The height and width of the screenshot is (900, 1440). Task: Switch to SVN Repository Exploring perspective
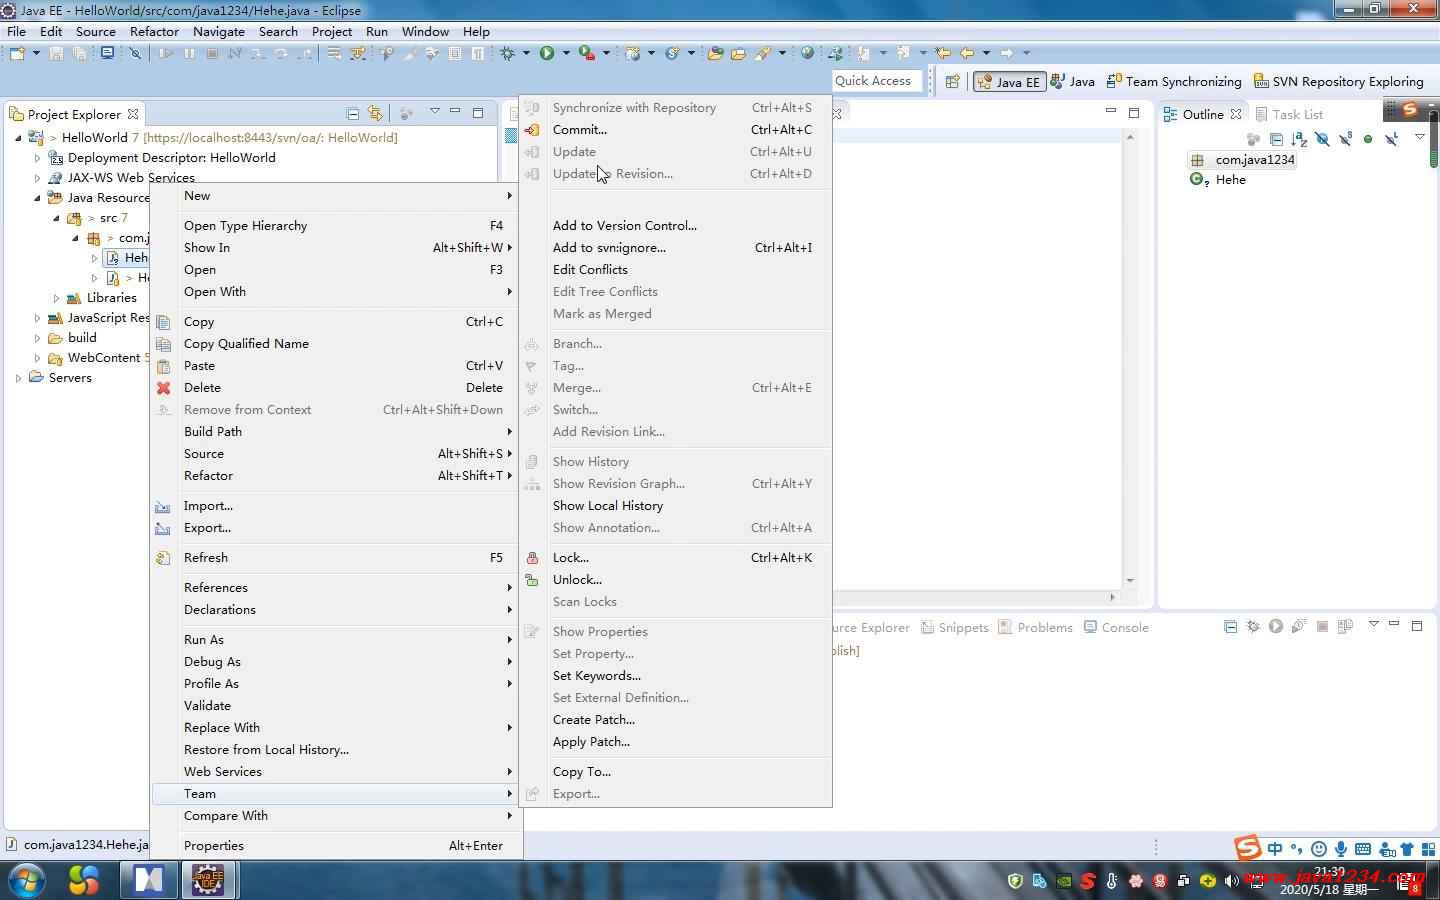point(1339,82)
